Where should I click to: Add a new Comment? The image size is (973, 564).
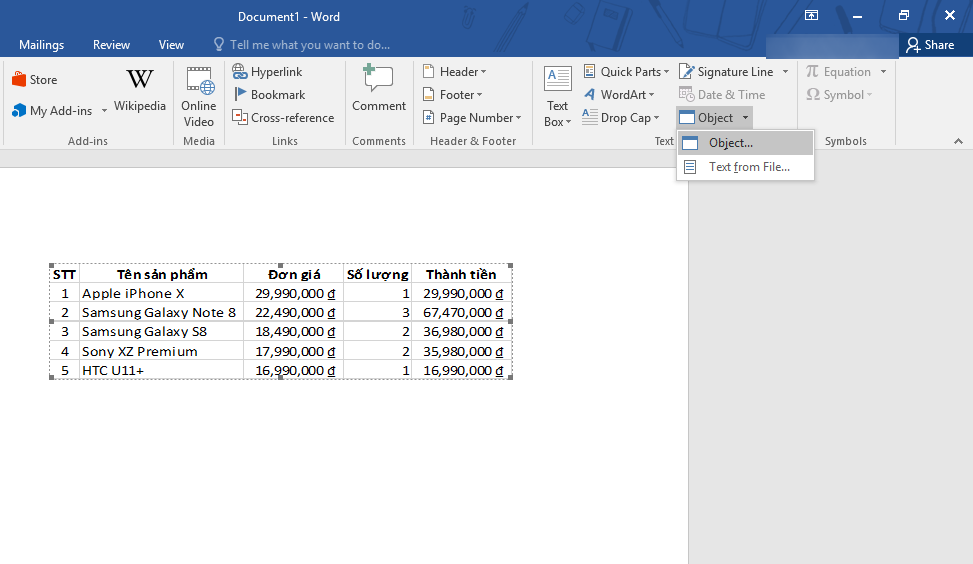click(x=379, y=89)
